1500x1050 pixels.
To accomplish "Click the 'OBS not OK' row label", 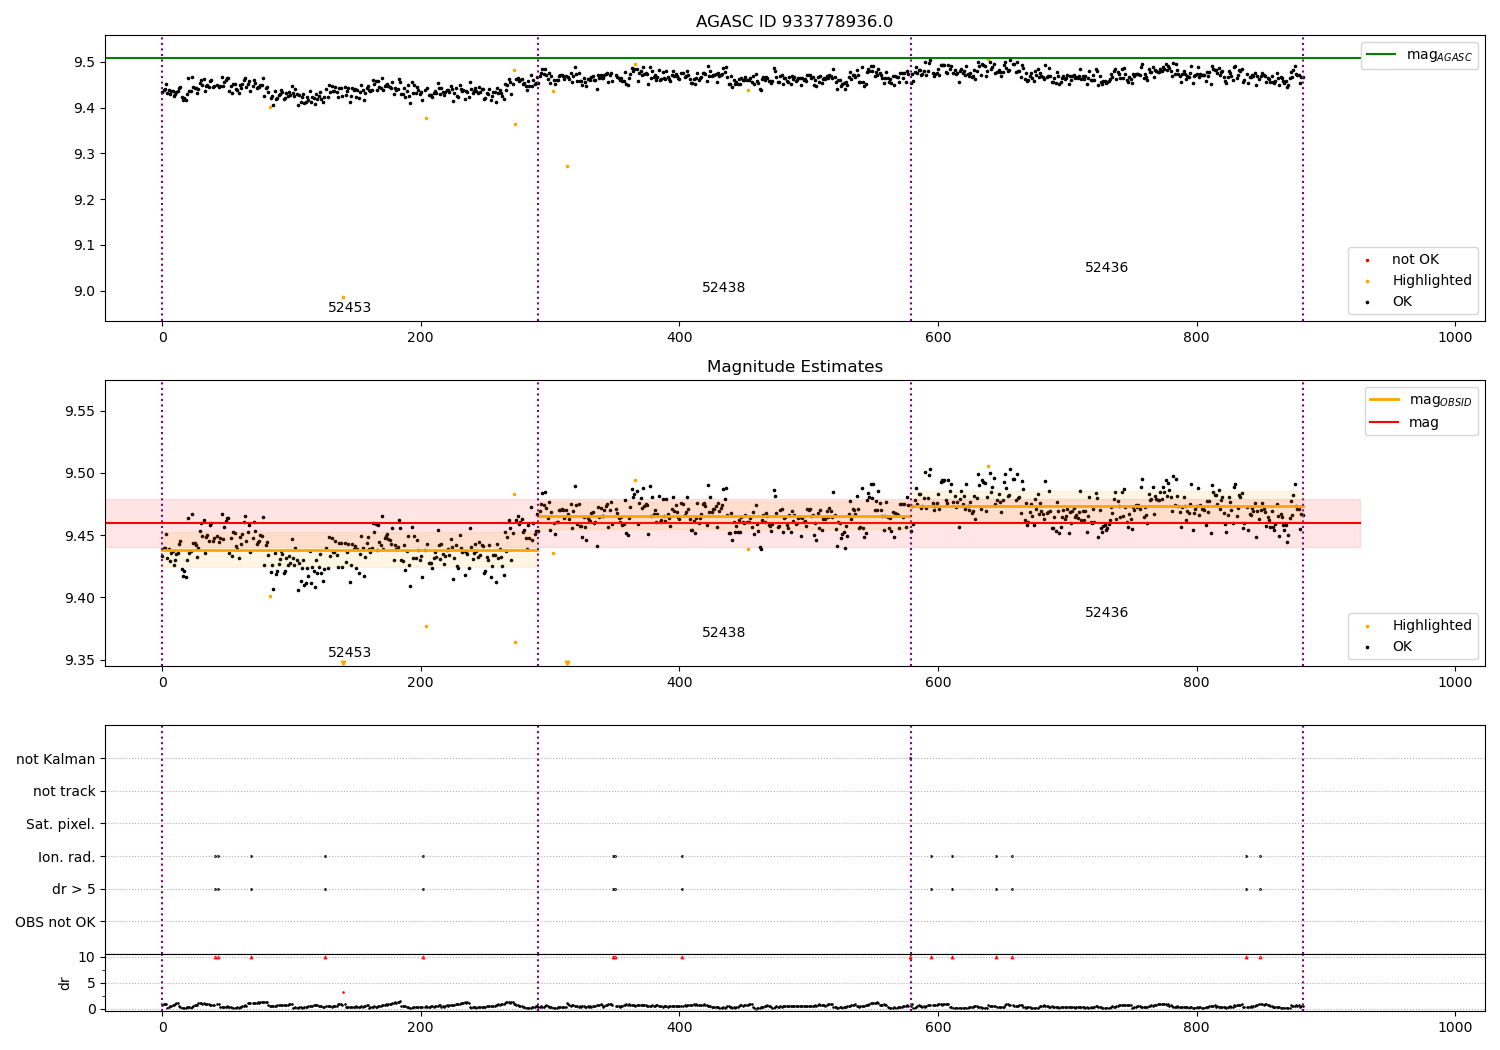I will click(55, 922).
